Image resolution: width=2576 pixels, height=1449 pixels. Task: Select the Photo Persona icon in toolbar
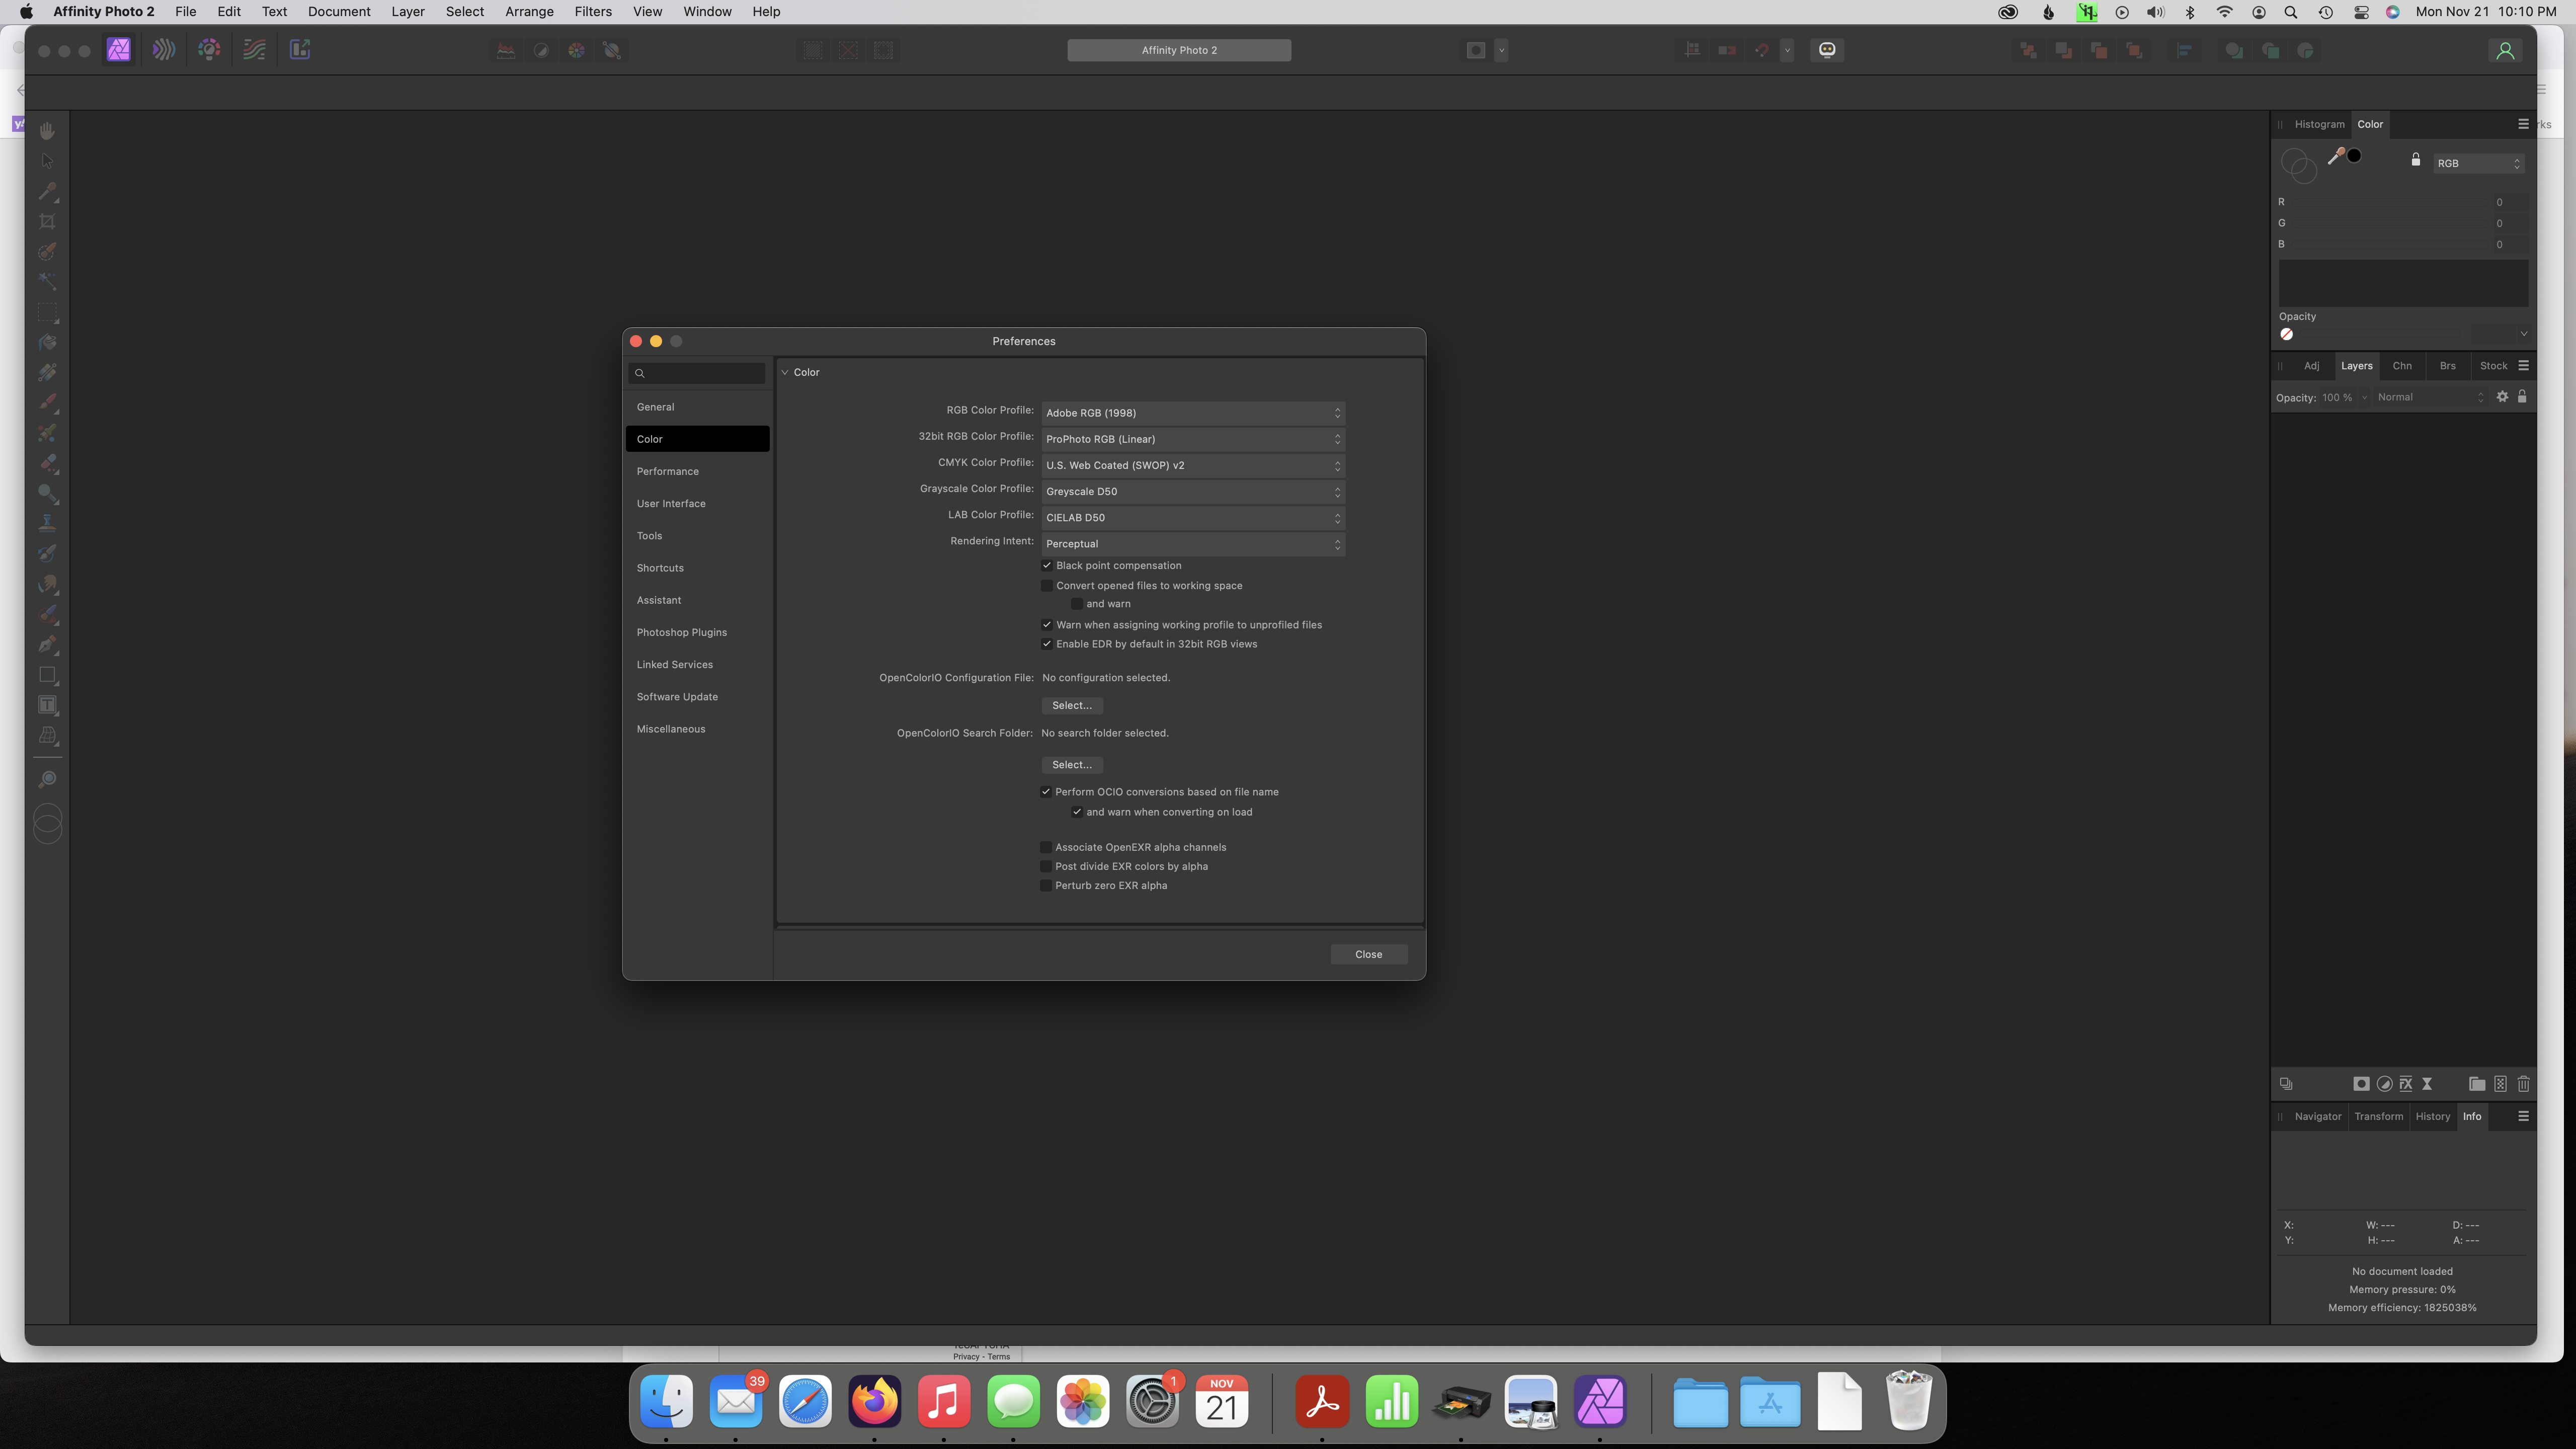click(119, 50)
